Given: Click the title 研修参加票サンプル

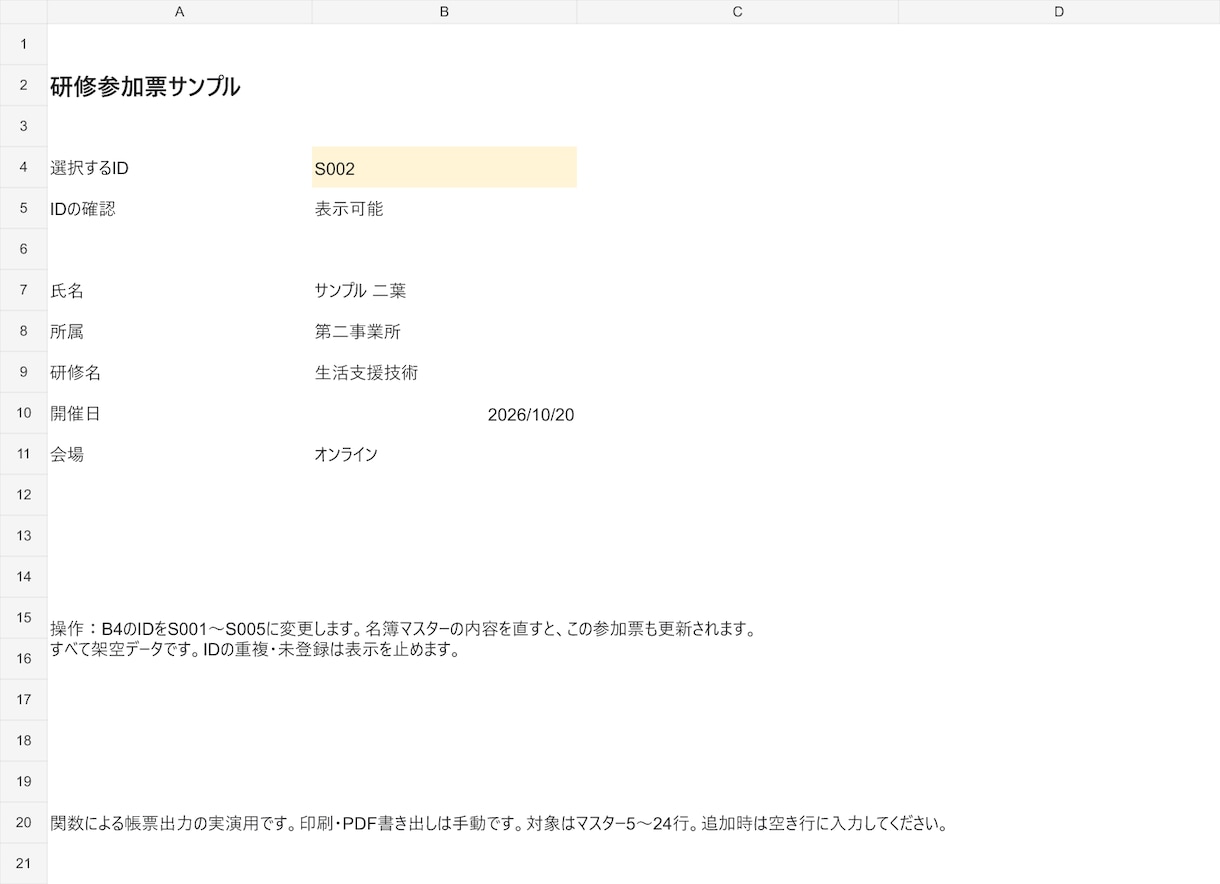Looking at the screenshot, I should click(145, 86).
